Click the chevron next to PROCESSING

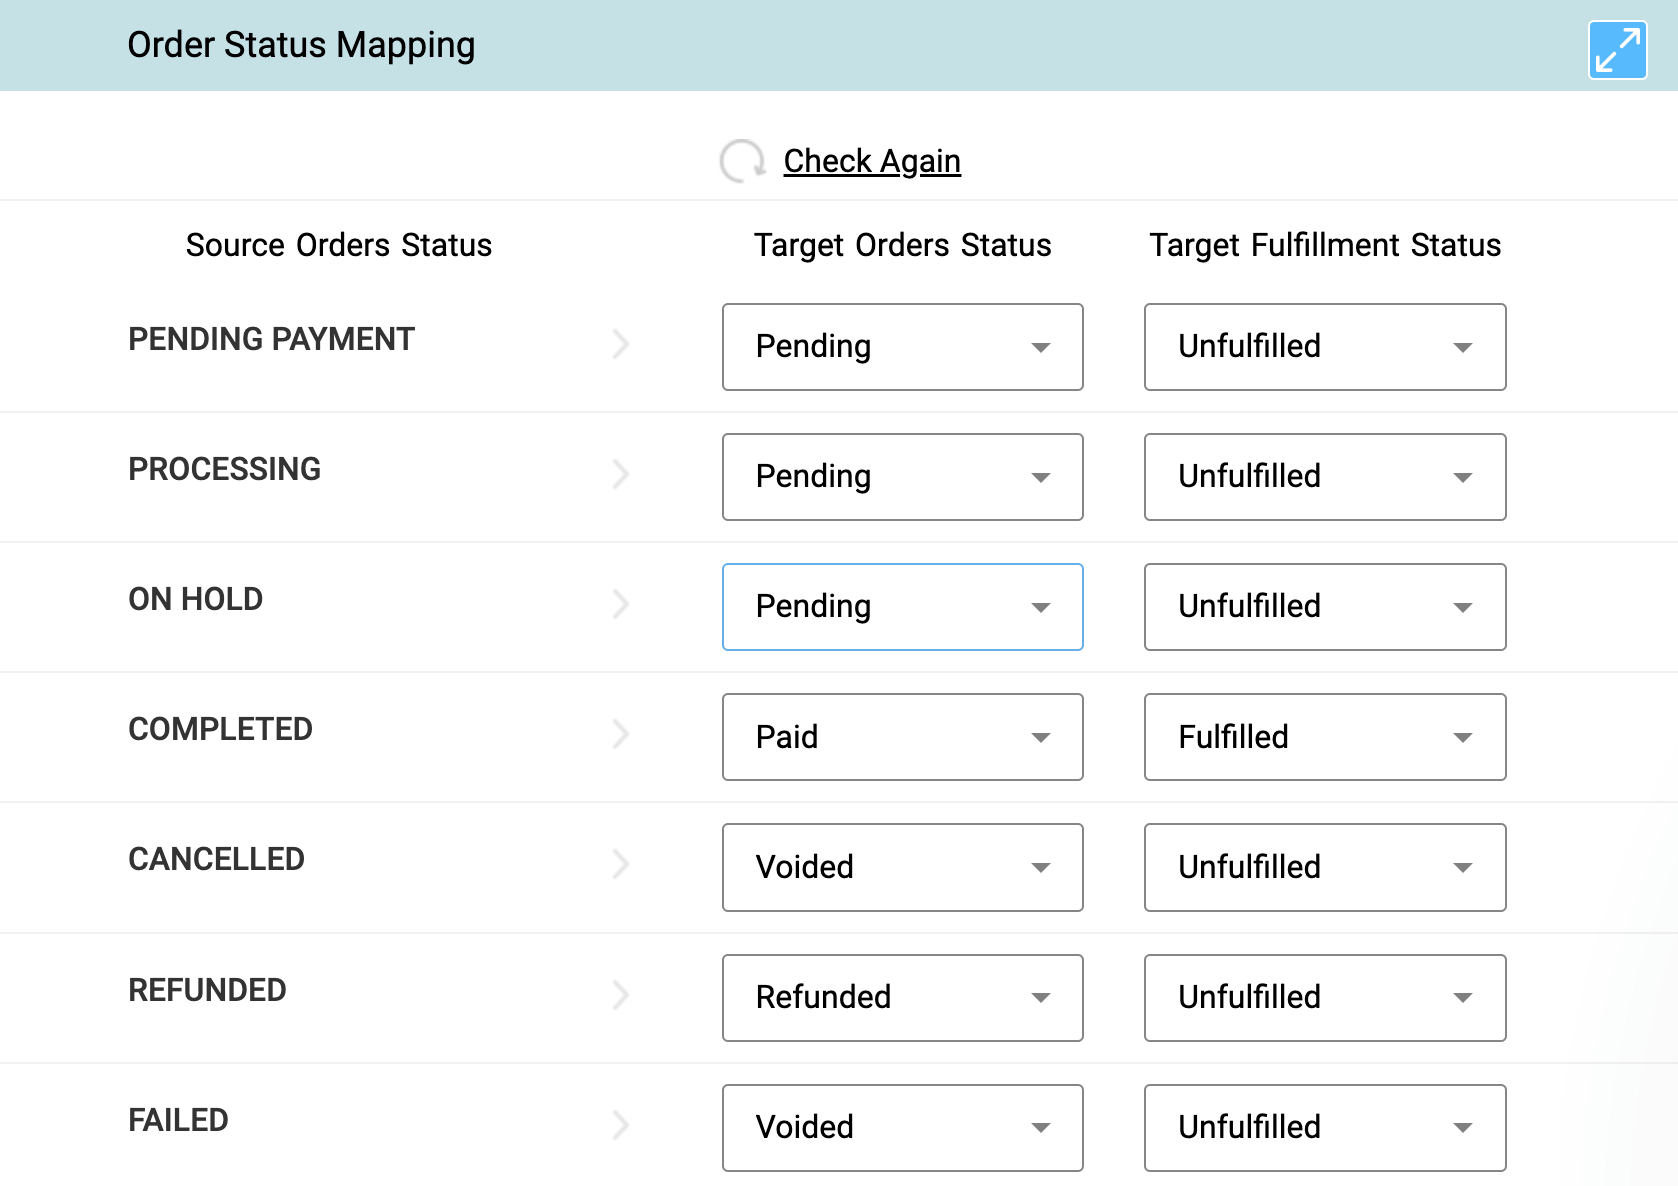[x=621, y=474]
